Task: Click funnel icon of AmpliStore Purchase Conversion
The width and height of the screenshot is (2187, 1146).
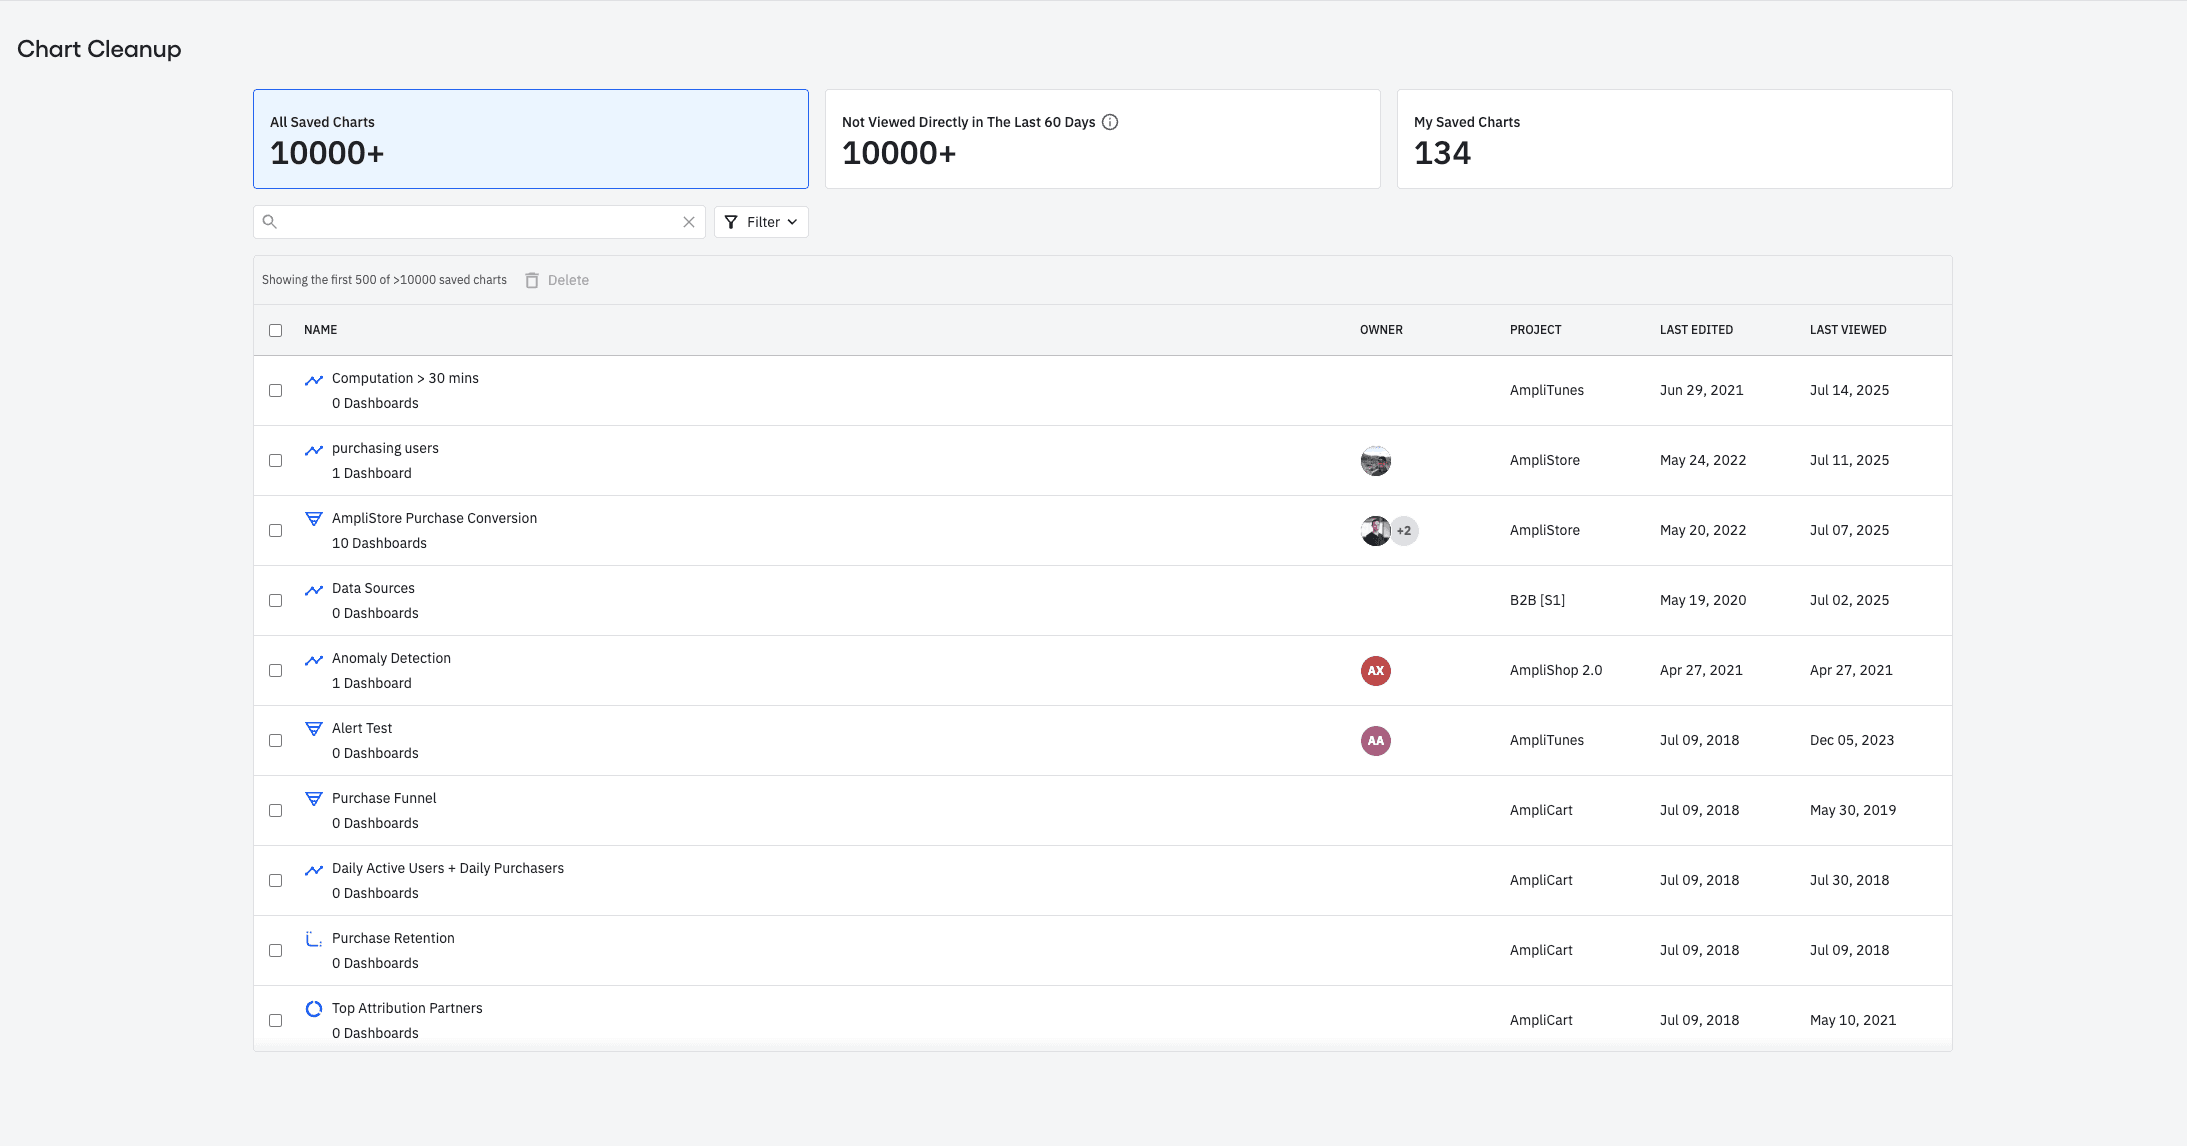Action: (x=314, y=519)
